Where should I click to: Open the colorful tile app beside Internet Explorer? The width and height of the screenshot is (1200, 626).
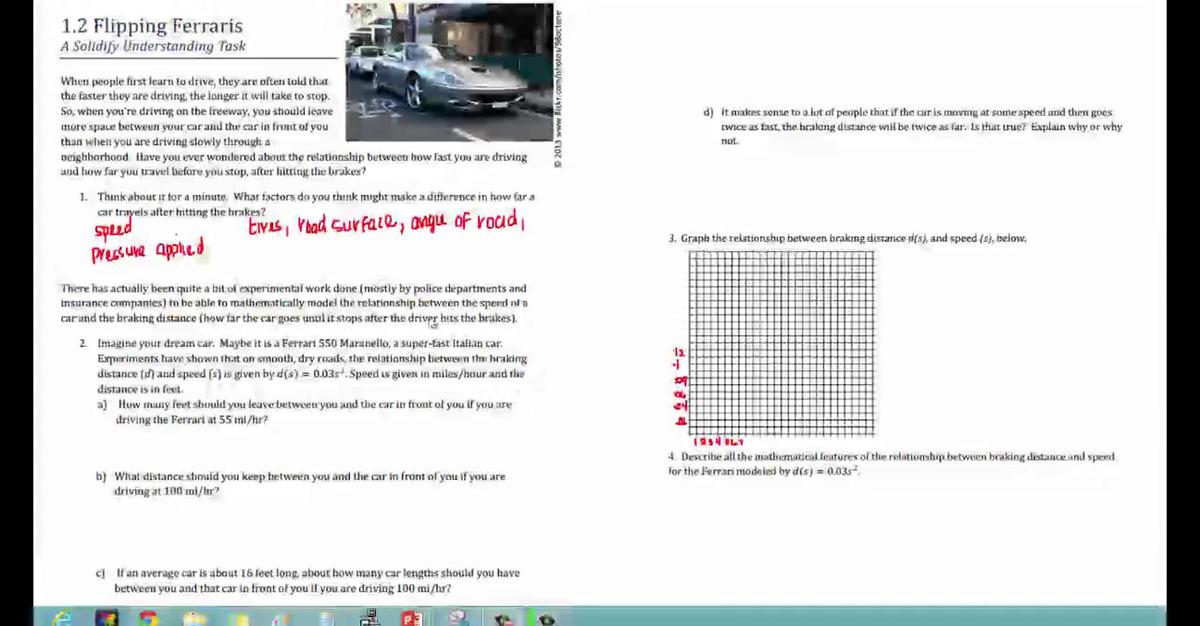106,618
